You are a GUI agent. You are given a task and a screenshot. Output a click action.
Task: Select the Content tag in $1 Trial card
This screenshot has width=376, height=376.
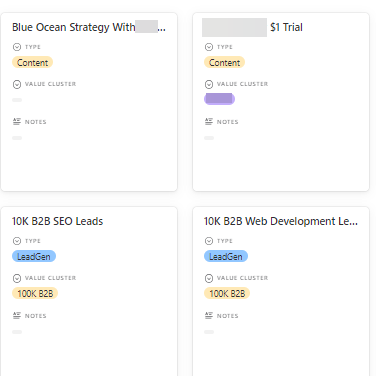[x=225, y=62]
